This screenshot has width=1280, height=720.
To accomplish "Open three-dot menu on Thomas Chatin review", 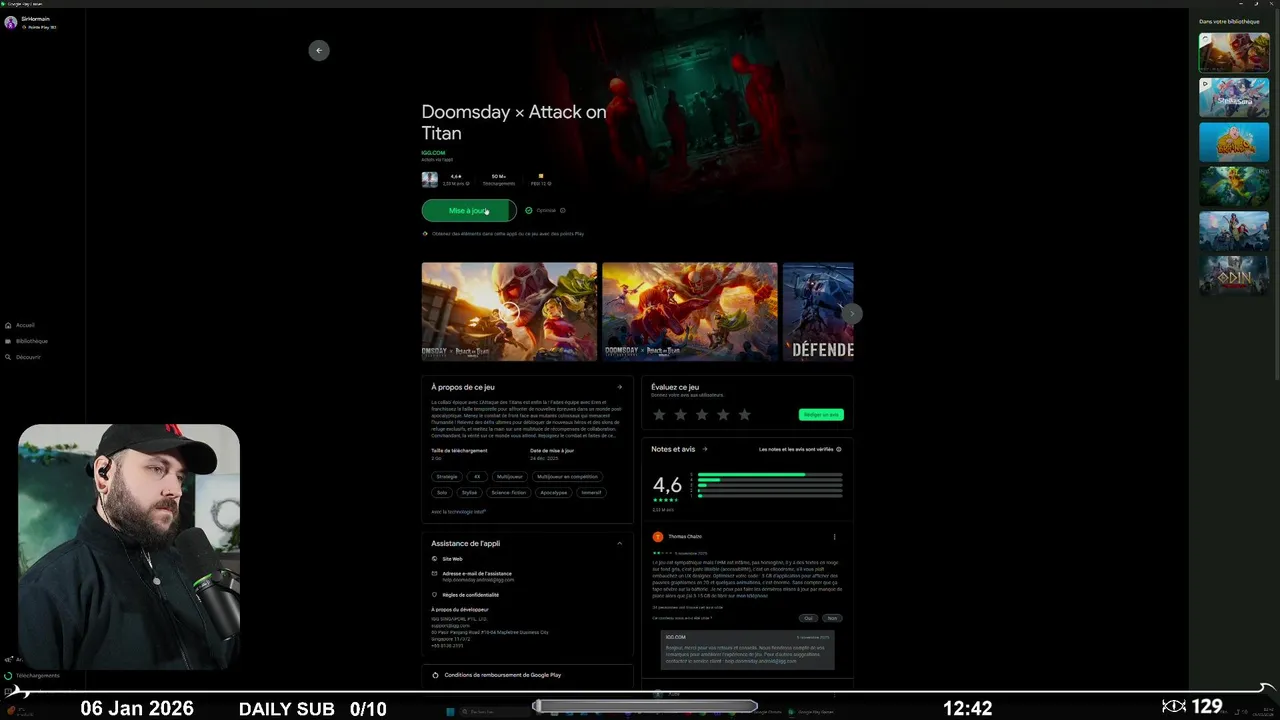I will pos(834,537).
